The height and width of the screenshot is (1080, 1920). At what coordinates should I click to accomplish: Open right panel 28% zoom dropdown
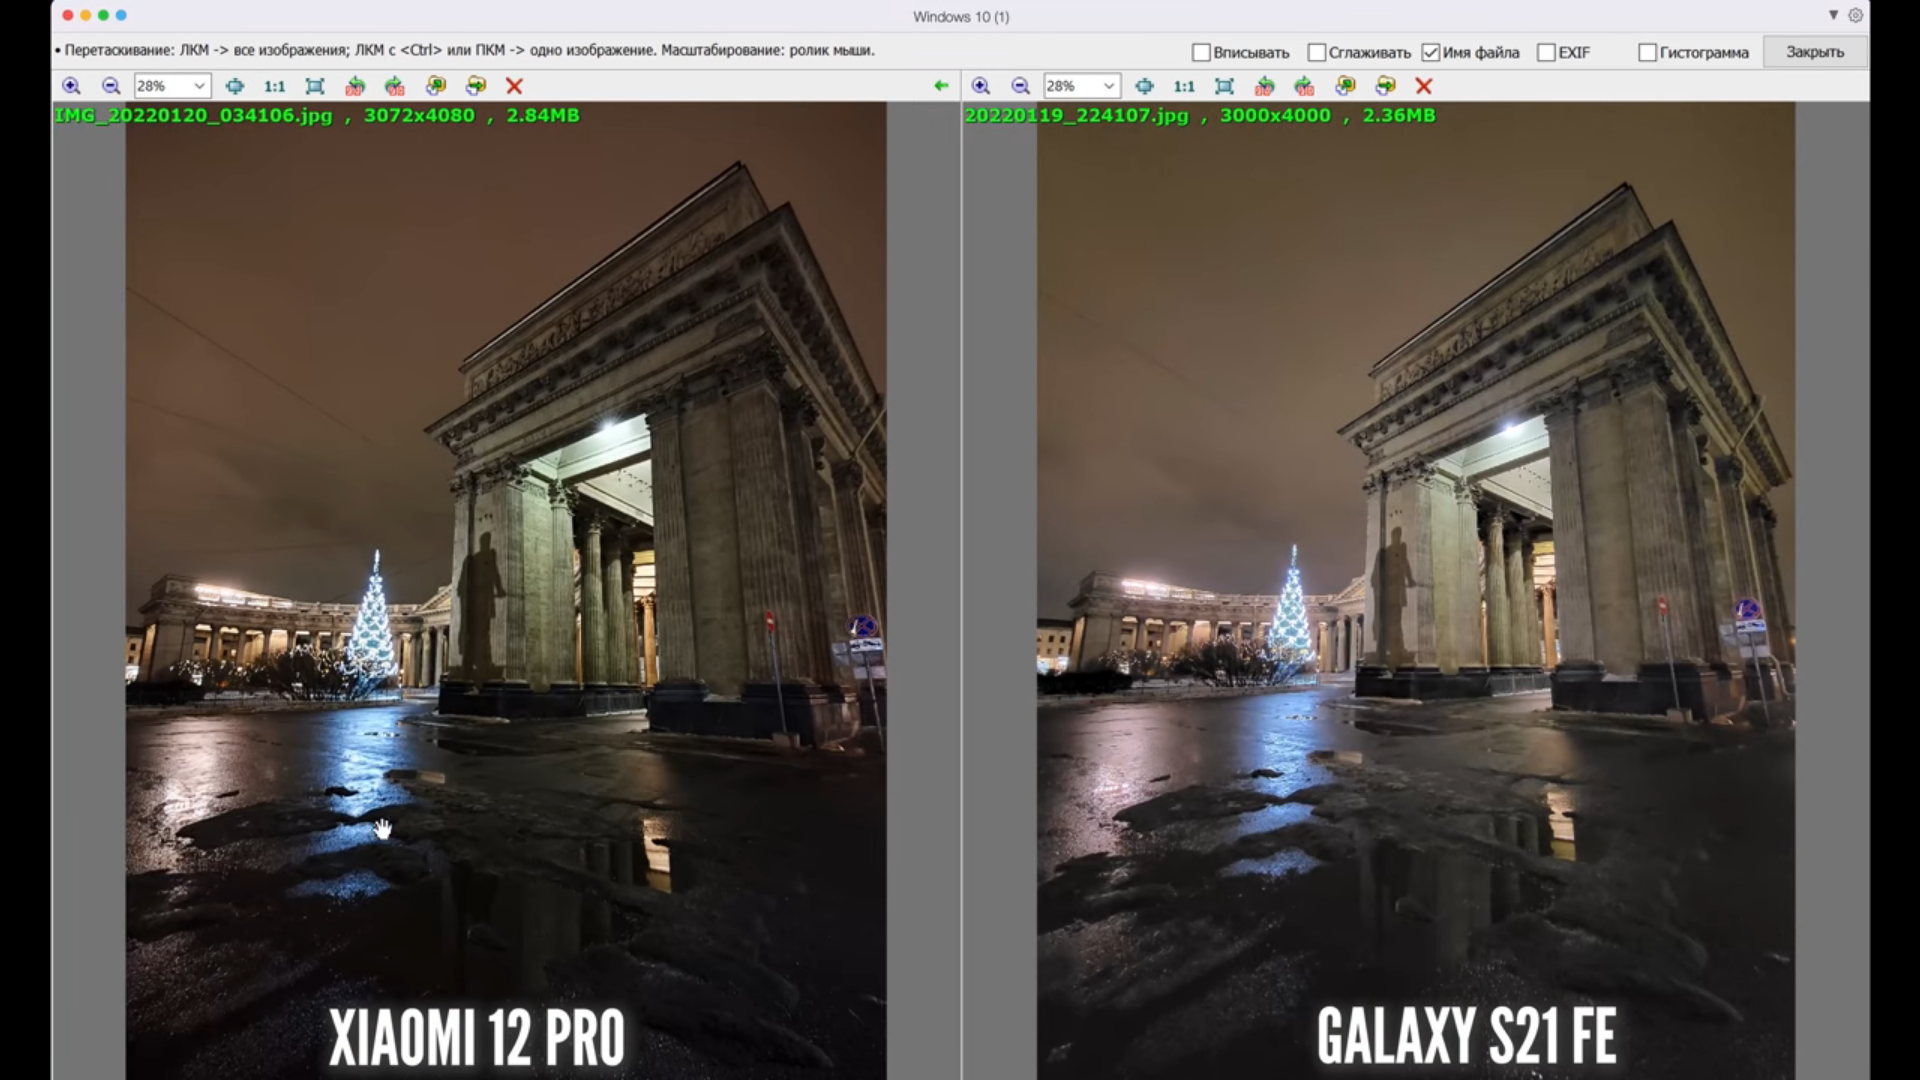(x=1108, y=86)
